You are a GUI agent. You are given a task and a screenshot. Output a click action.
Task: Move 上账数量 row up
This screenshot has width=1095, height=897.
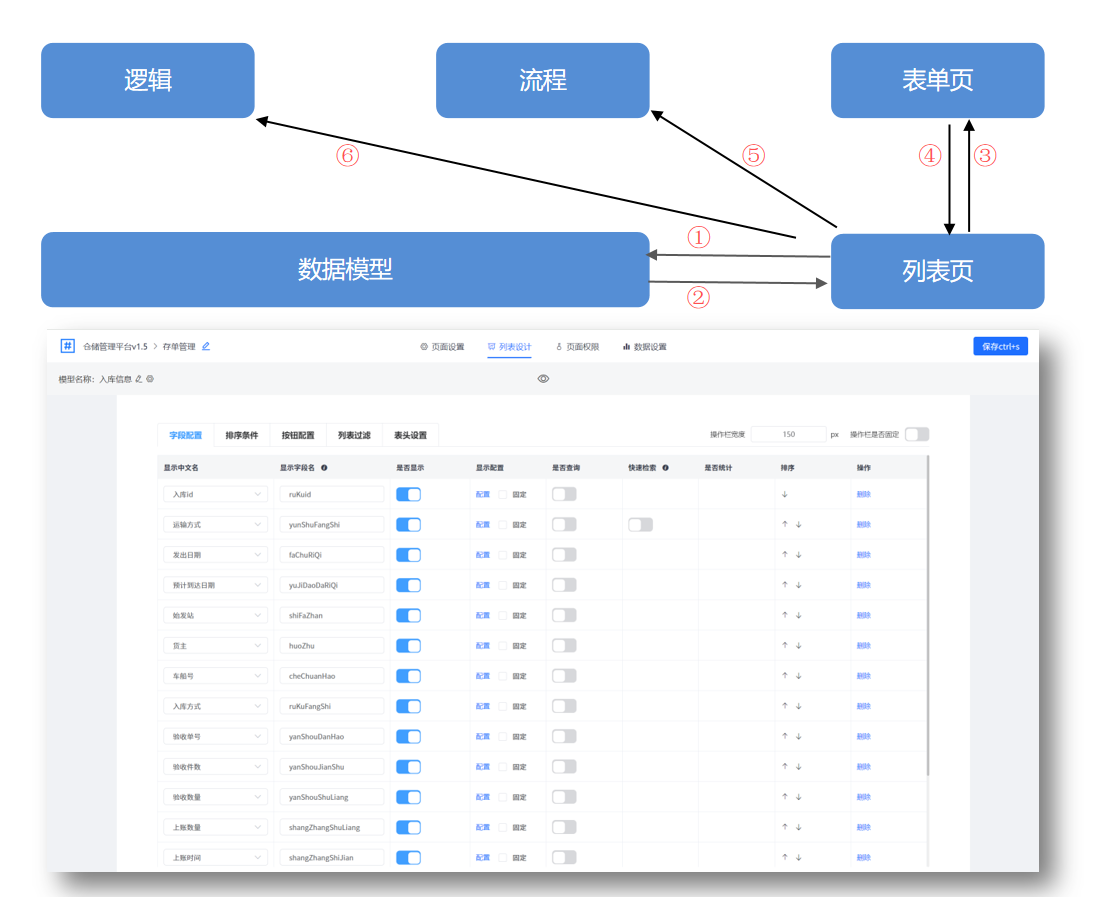[785, 827]
